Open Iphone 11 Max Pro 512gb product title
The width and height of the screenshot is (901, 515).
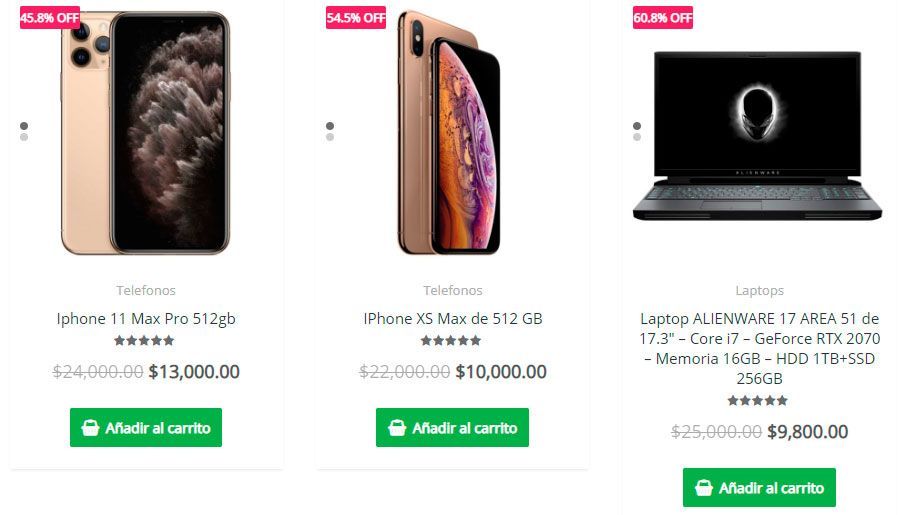tap(146, 319)
